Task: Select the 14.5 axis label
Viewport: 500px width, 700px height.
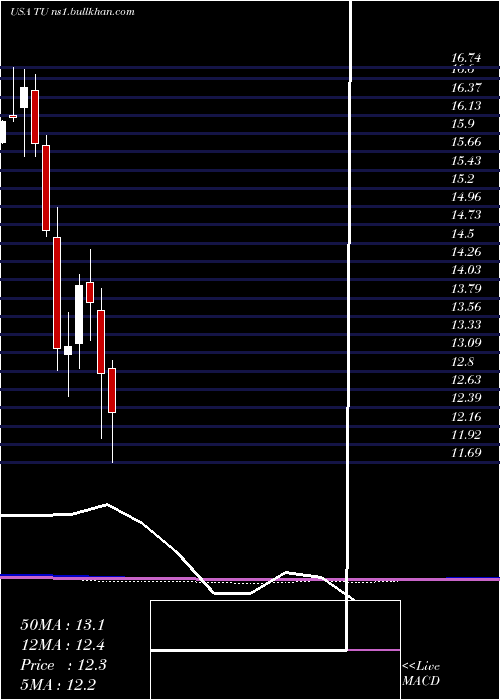Action: pyautogui.click(x=463, y=234)
